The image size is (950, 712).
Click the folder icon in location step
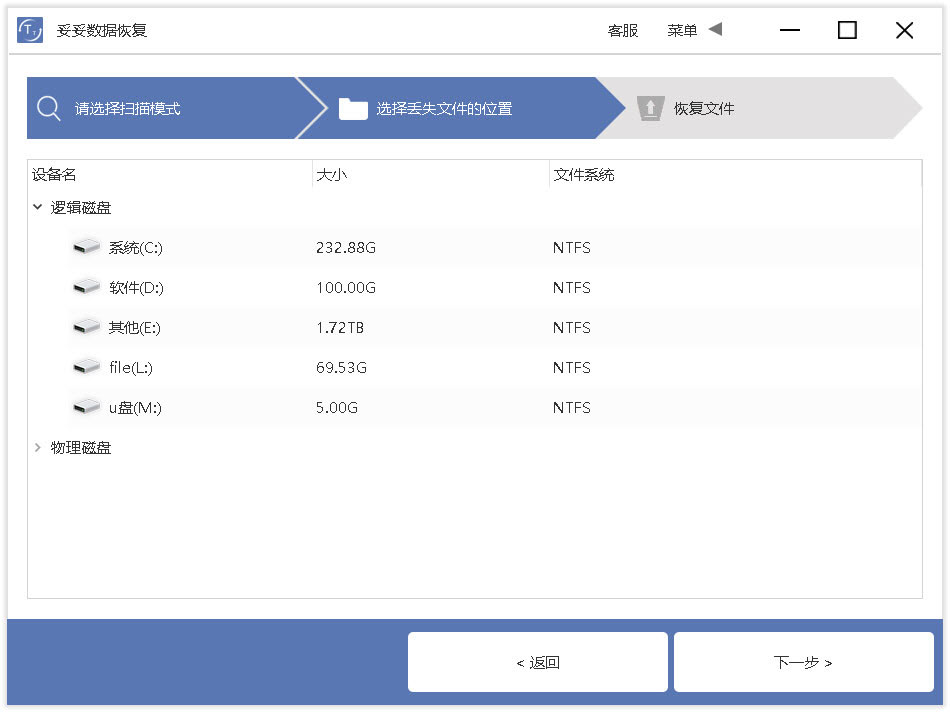pyautogui.click(x=353, y=108)
